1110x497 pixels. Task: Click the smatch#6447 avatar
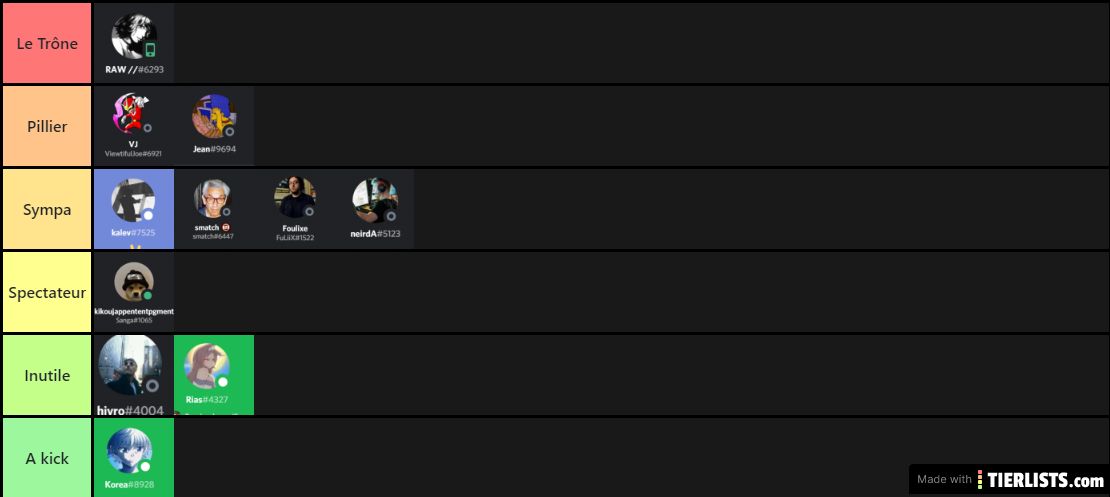click(213, 198)
